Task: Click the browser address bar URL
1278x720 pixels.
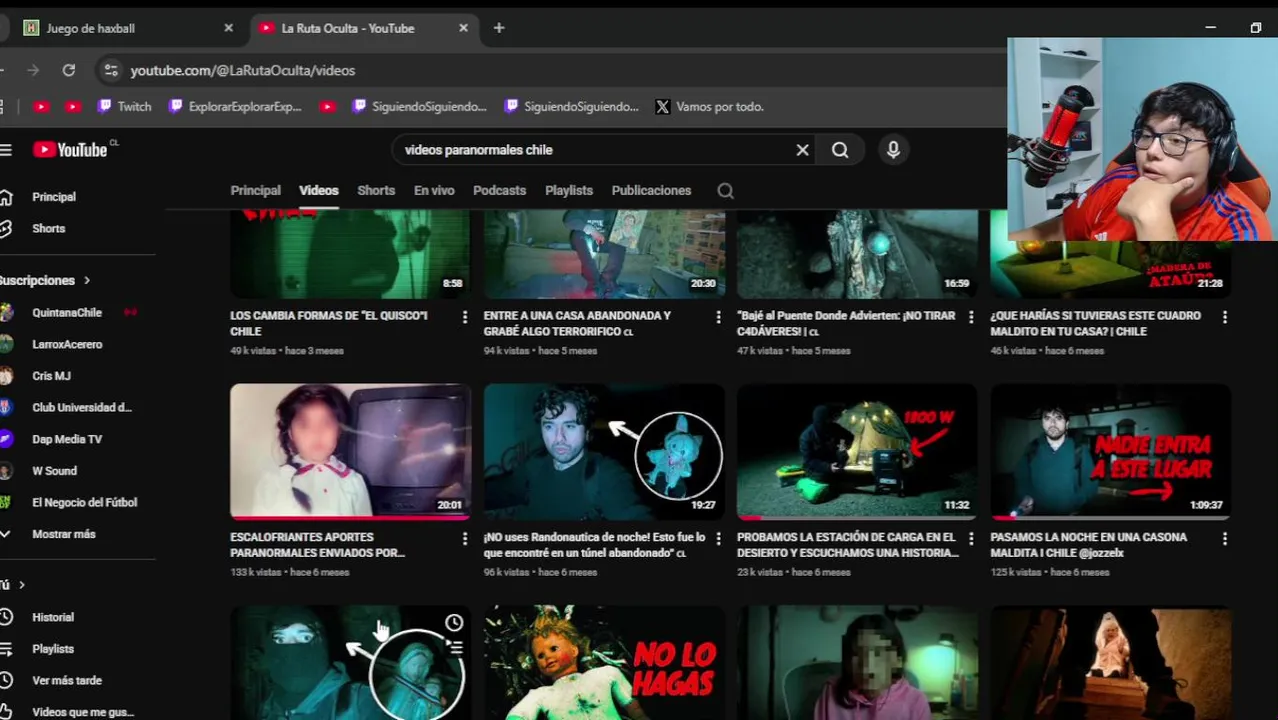Action: [243, 70]
